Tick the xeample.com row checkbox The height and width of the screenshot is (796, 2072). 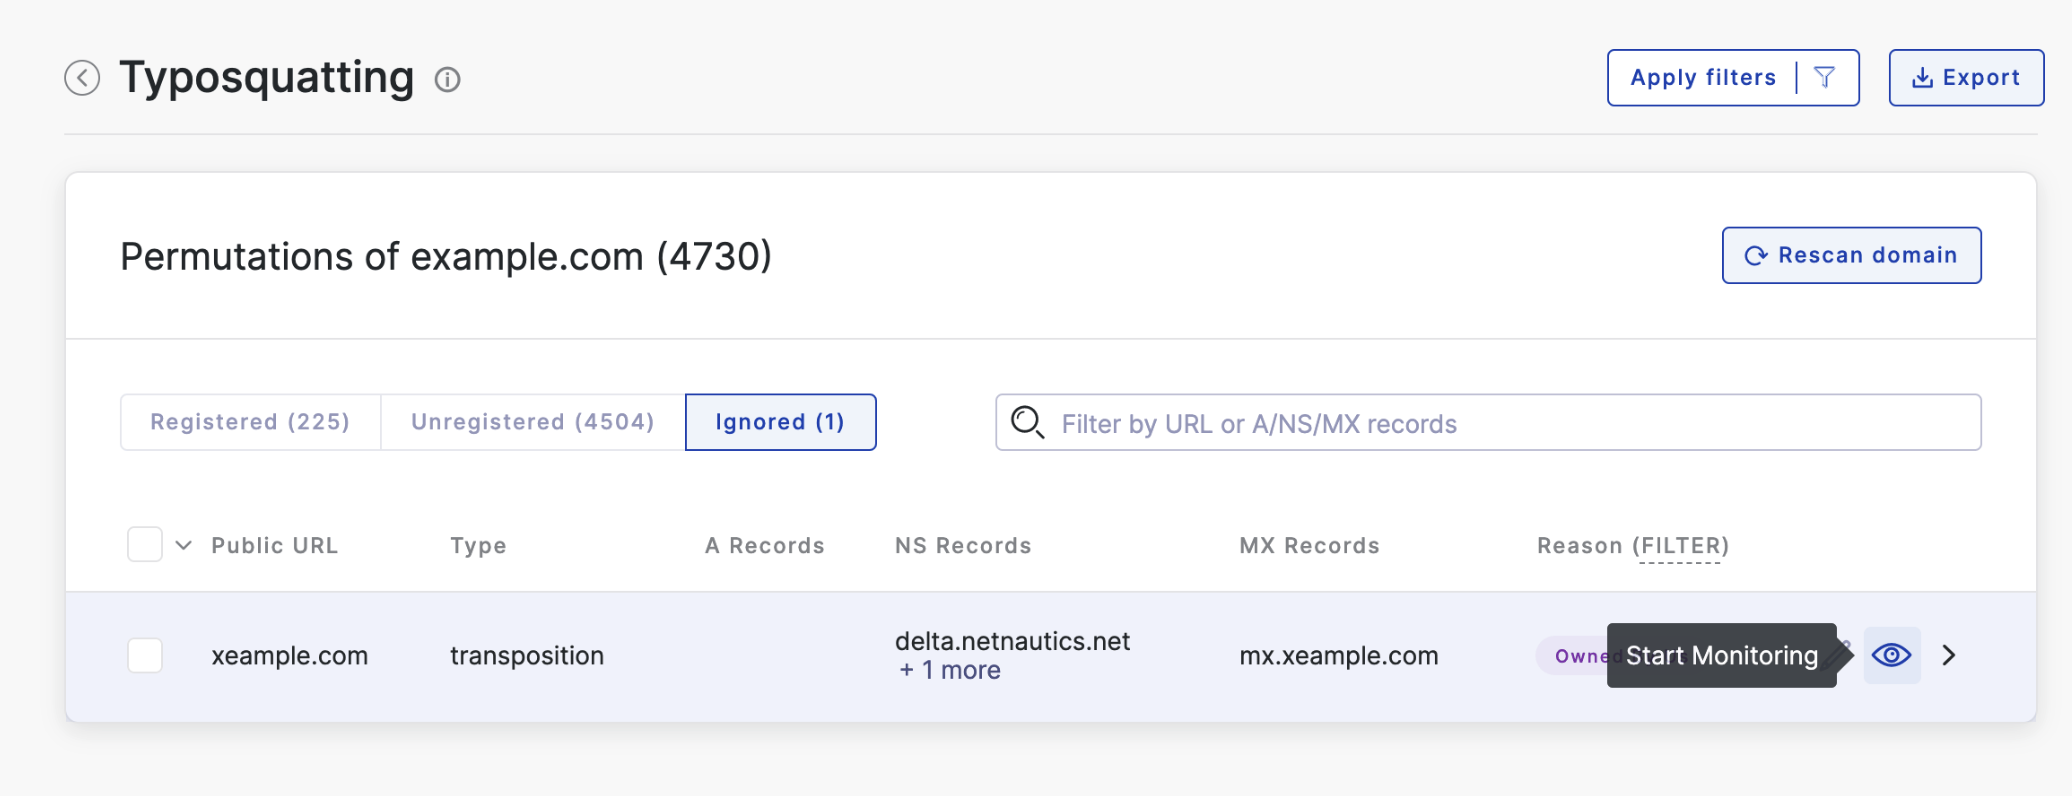click(145, 655)
